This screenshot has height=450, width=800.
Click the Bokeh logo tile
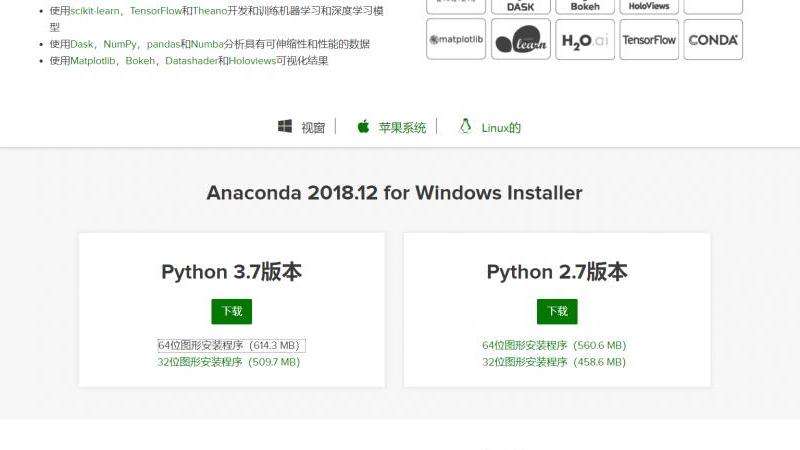click(585, 7)
